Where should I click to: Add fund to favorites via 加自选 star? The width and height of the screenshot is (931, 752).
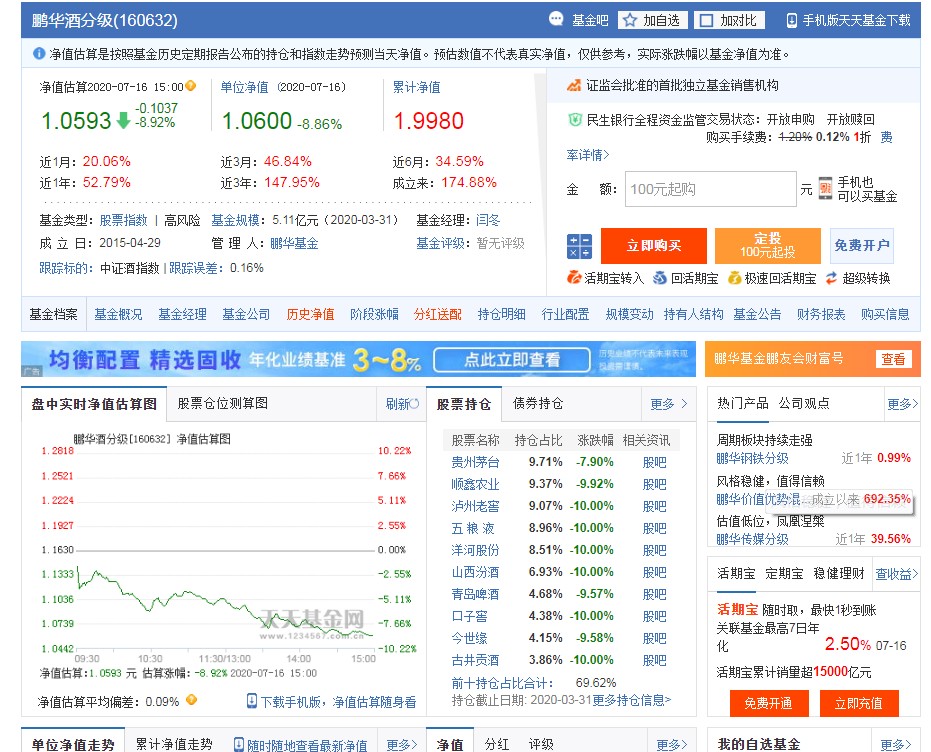tap(630, 18)
